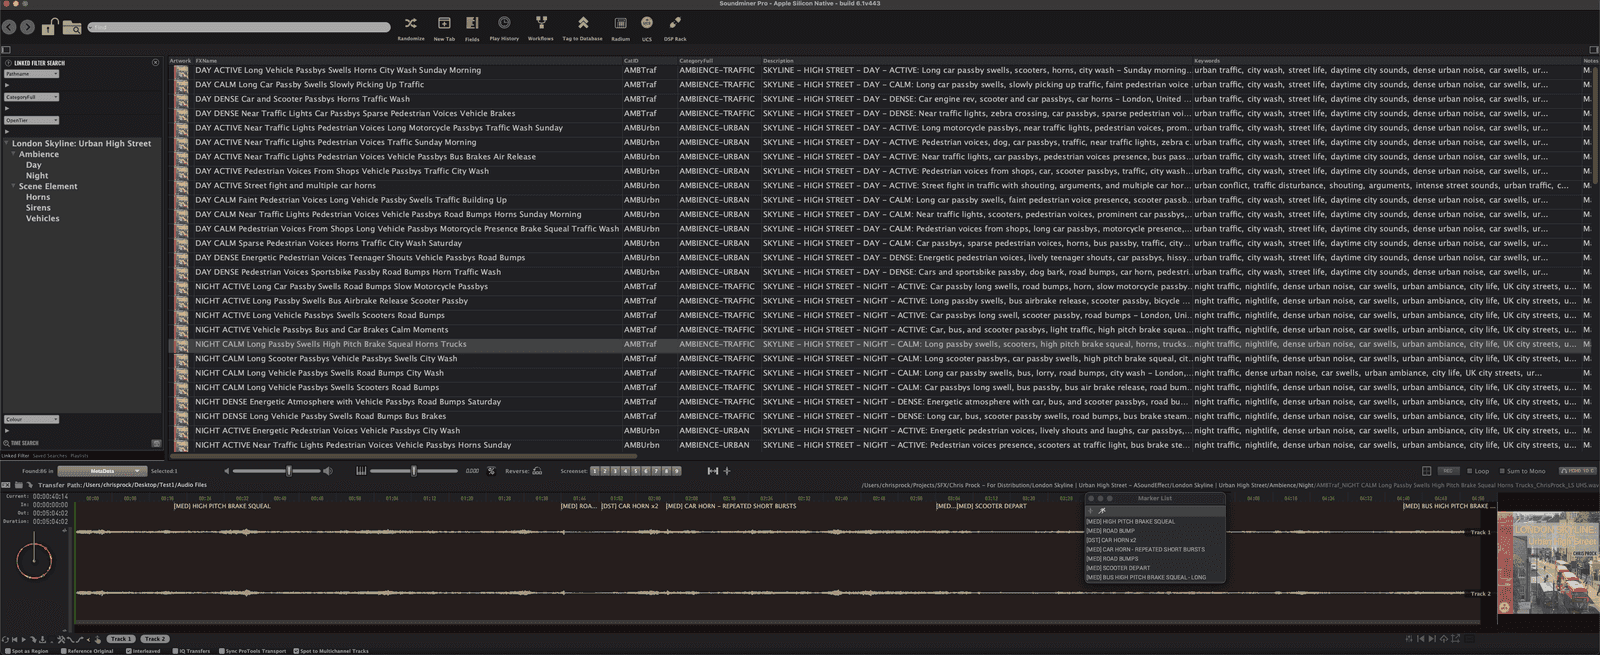Screen dimensions: 1600x655
Task: Adjust the volume slider handle
Action: point(289,471)
